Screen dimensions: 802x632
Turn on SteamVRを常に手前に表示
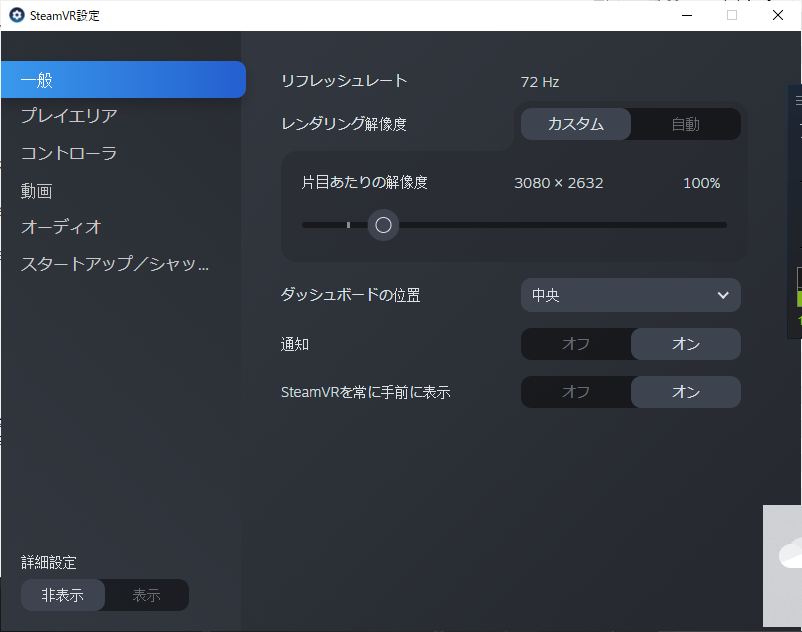[685, 392]
